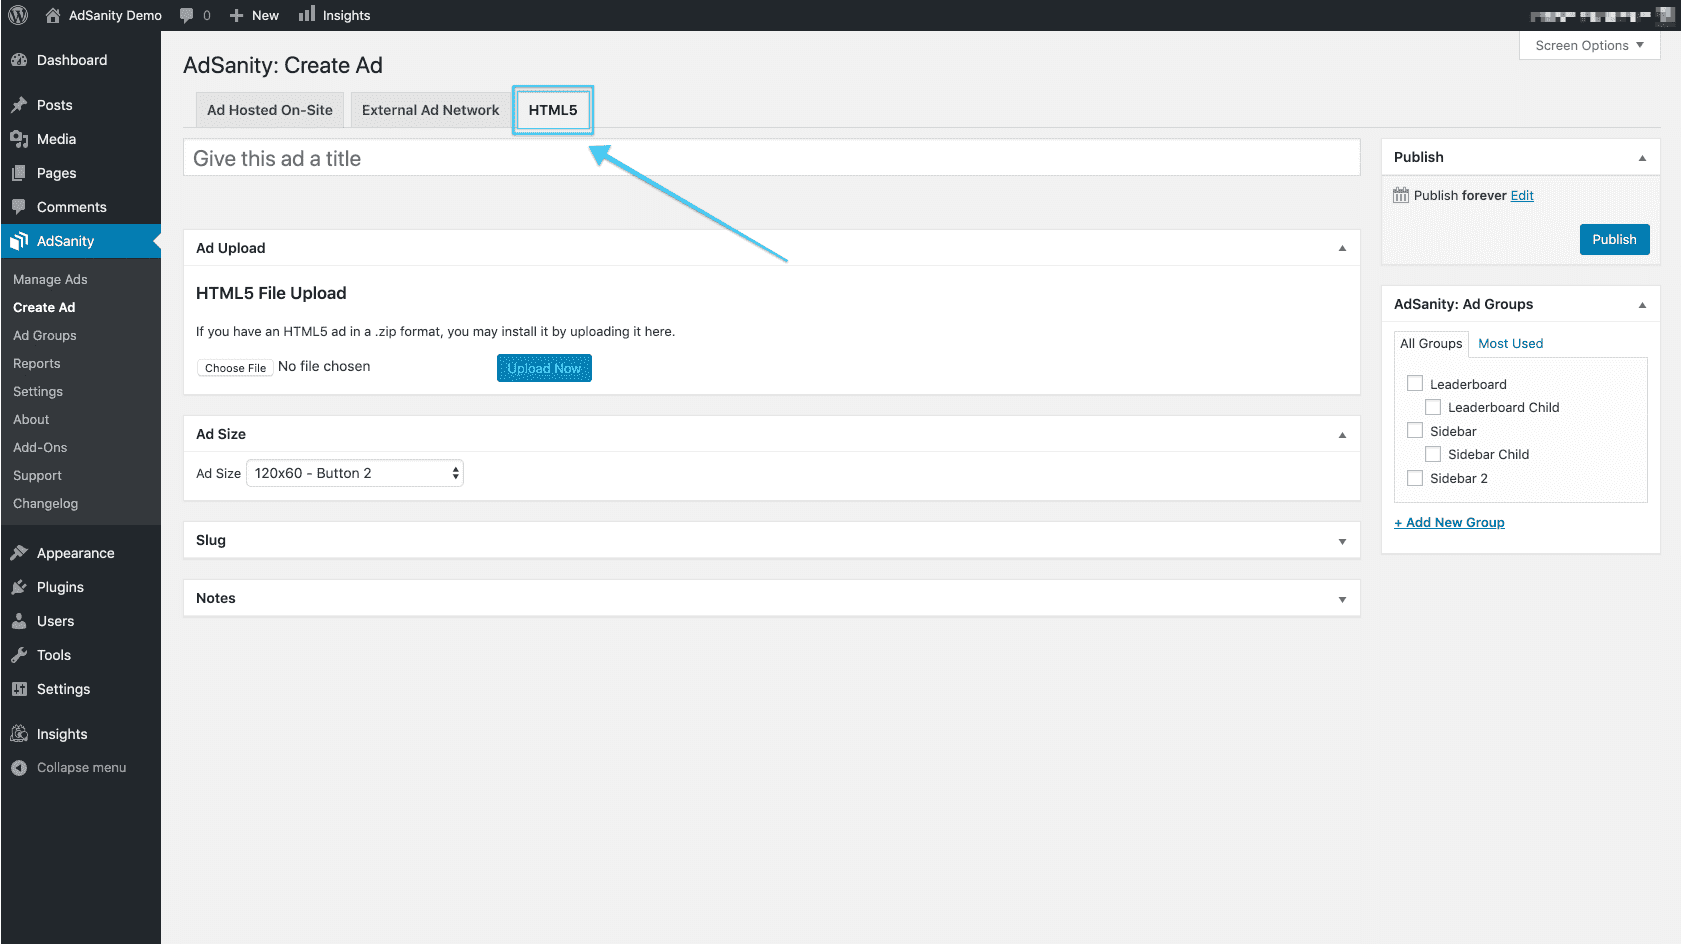This screenshot has height=944, width=1681.
Task: Click the Add New Group link
Action: 1449,522
